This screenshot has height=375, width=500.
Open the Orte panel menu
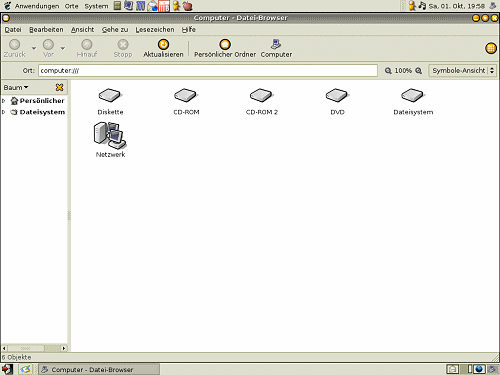[71, 6]
